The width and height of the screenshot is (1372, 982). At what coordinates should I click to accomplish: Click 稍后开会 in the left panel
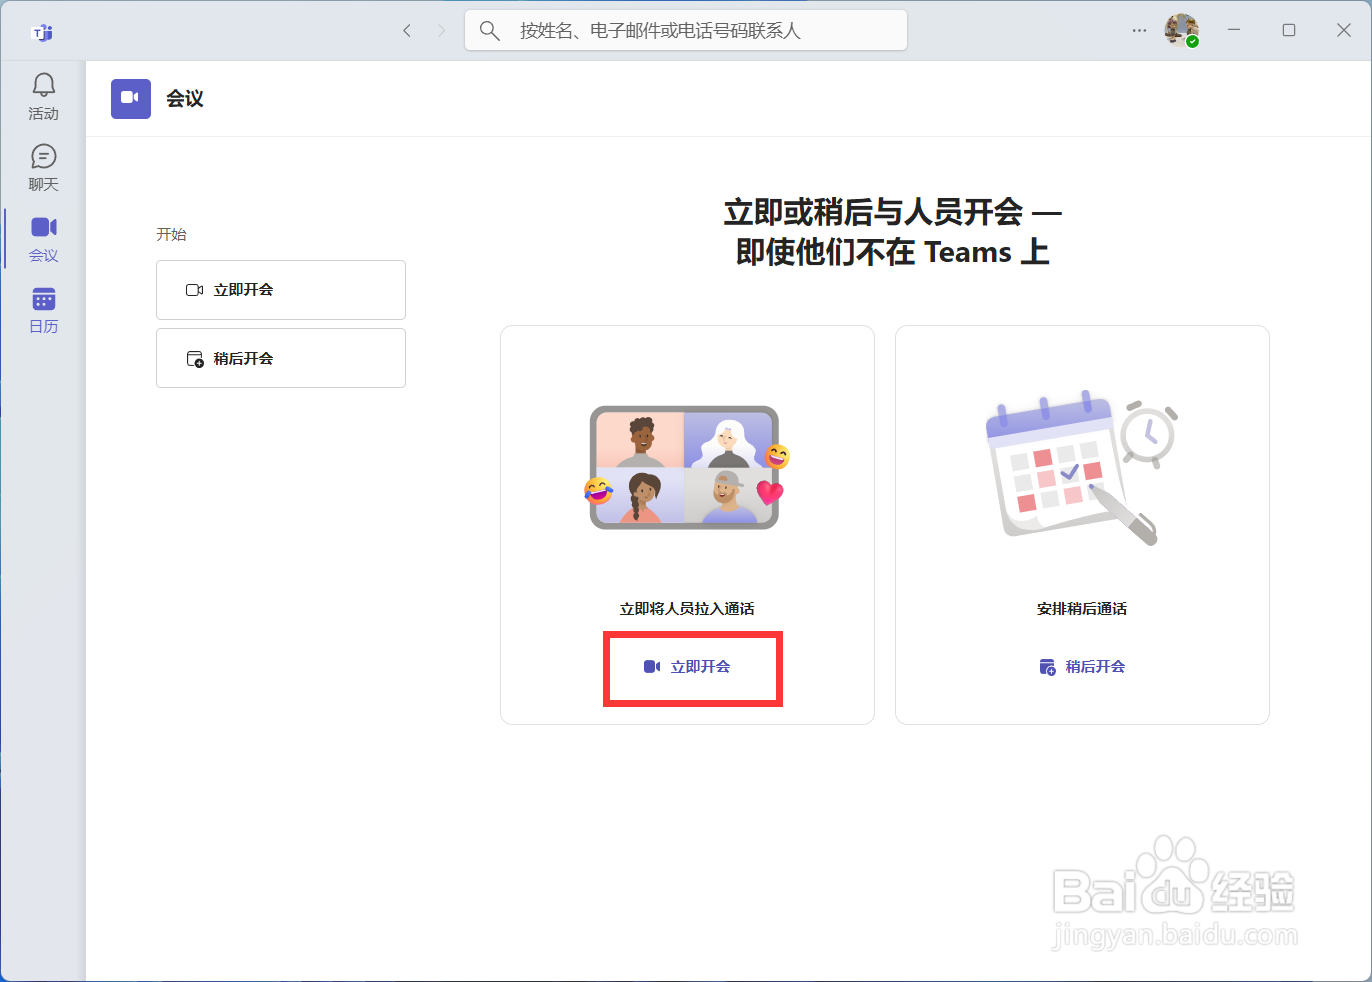tap(281, 357)
